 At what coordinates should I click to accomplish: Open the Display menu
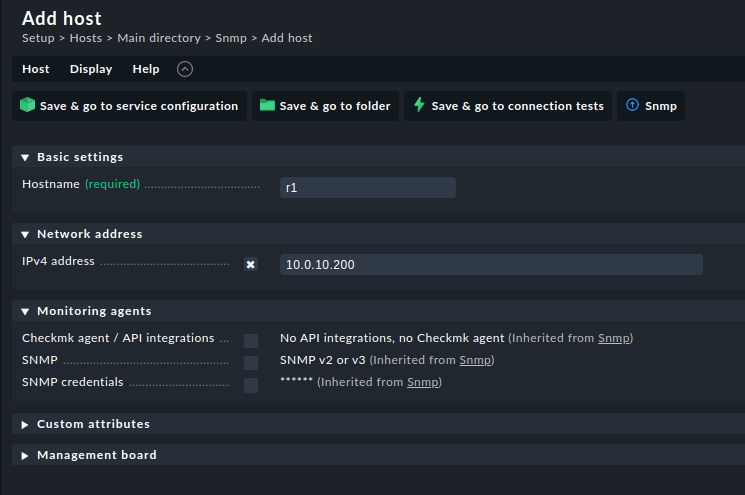click(91, 69)
